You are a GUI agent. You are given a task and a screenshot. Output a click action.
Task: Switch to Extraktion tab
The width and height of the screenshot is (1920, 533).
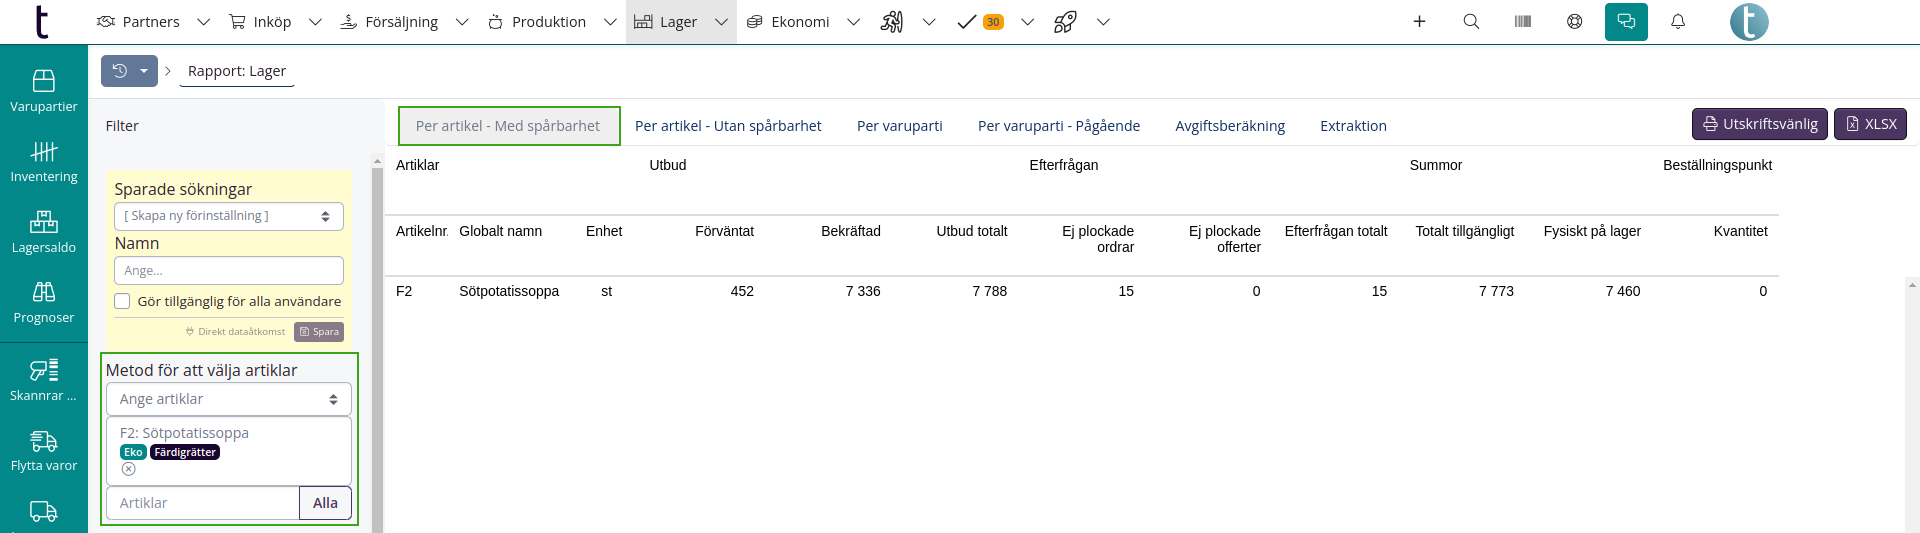pyautogui.click(x=1353, y=126)
